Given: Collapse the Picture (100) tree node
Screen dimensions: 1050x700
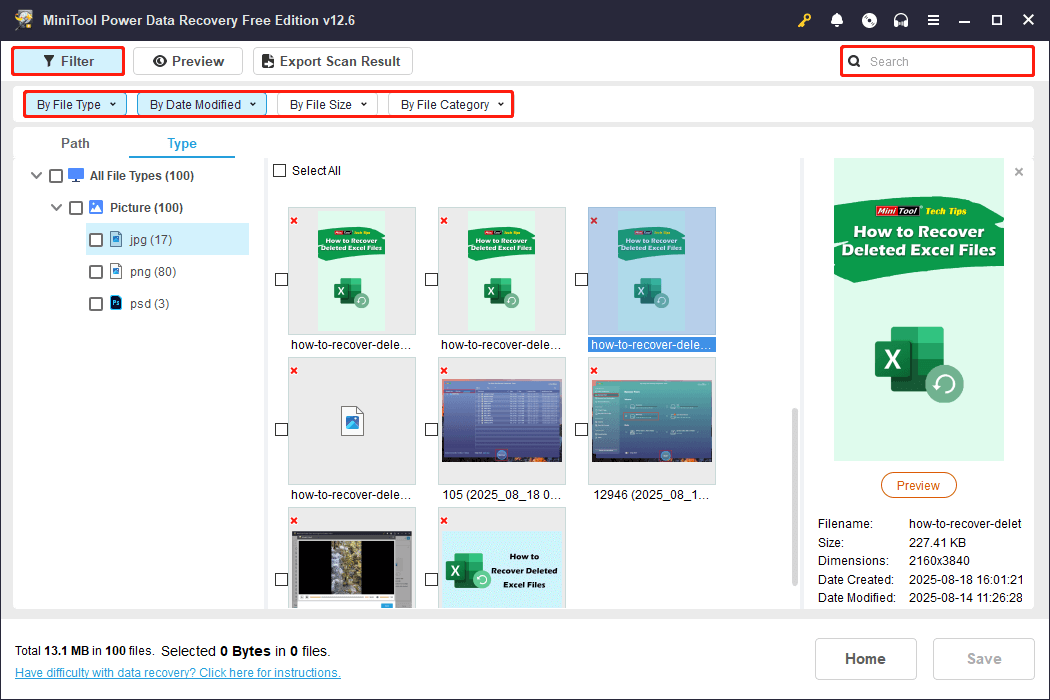Looking at the screenshot, I should (56, 208).
